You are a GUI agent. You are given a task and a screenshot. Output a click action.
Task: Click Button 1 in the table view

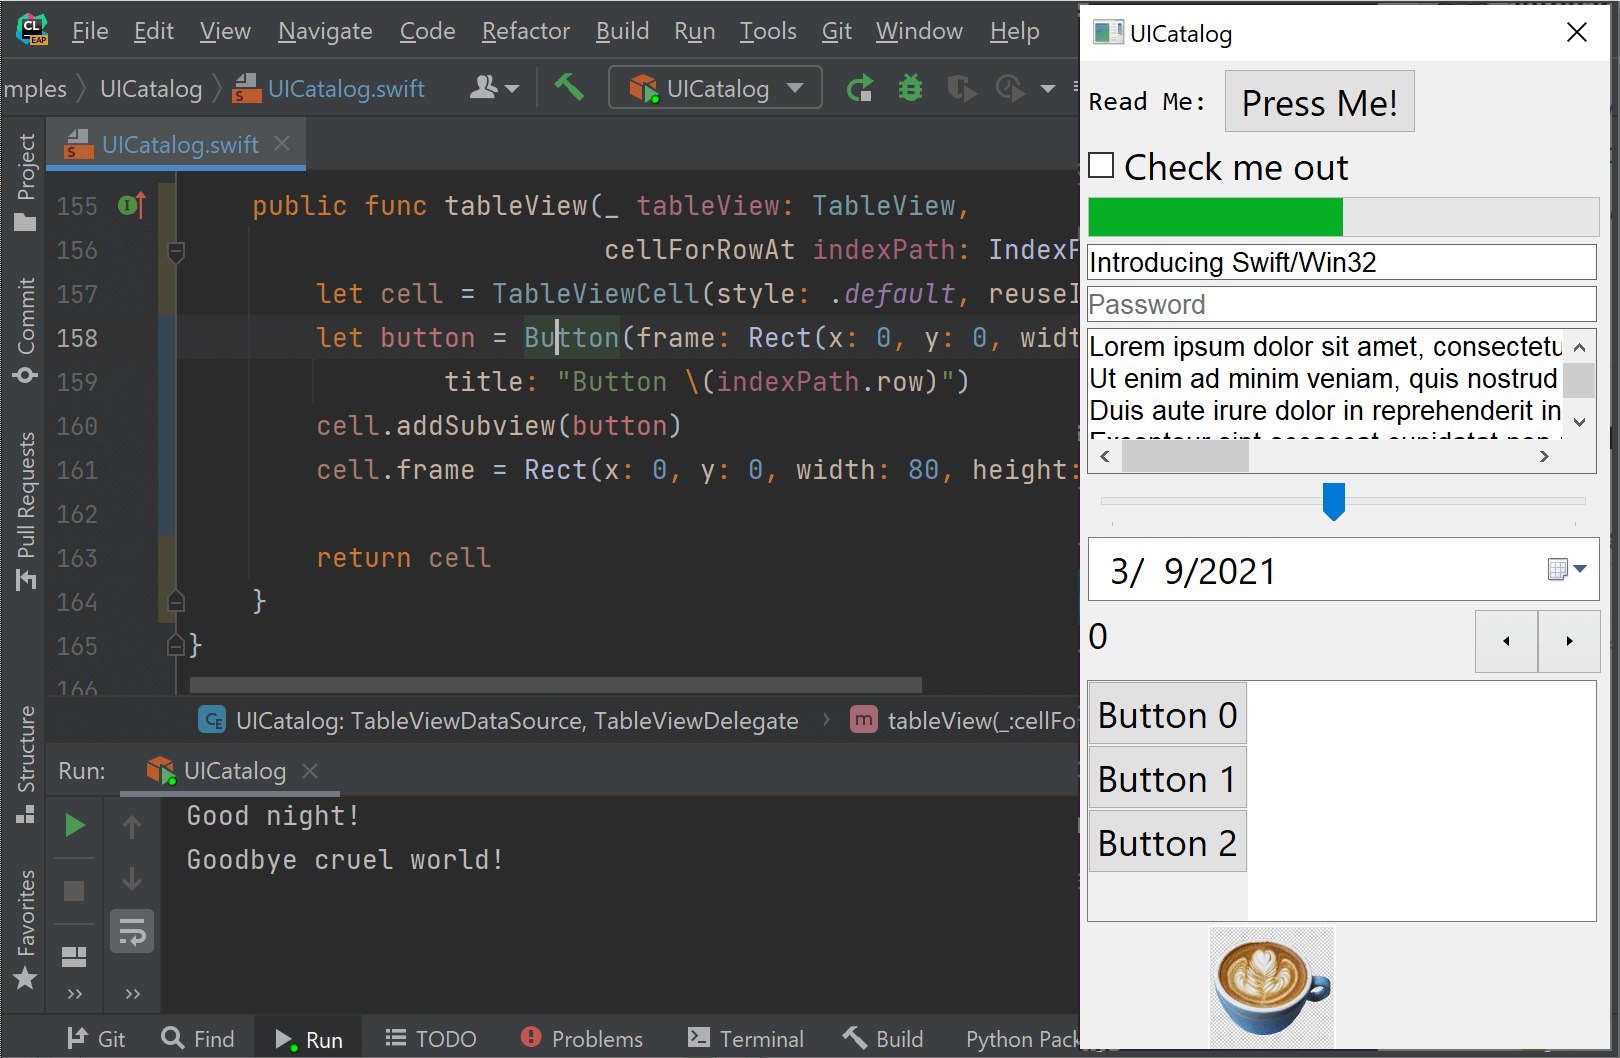pos(1167,778)
